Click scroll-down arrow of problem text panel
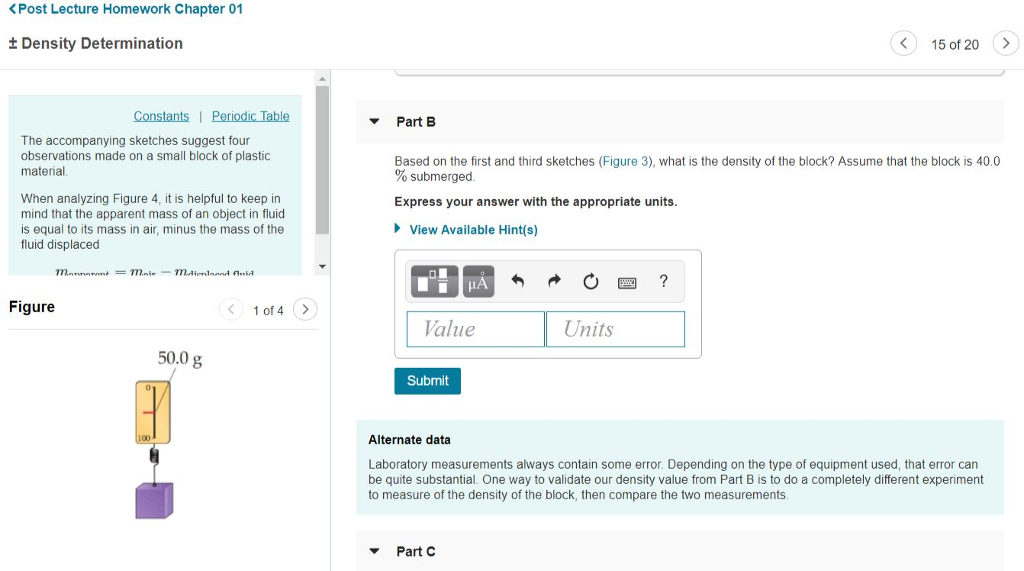 [x=322, y=267]
